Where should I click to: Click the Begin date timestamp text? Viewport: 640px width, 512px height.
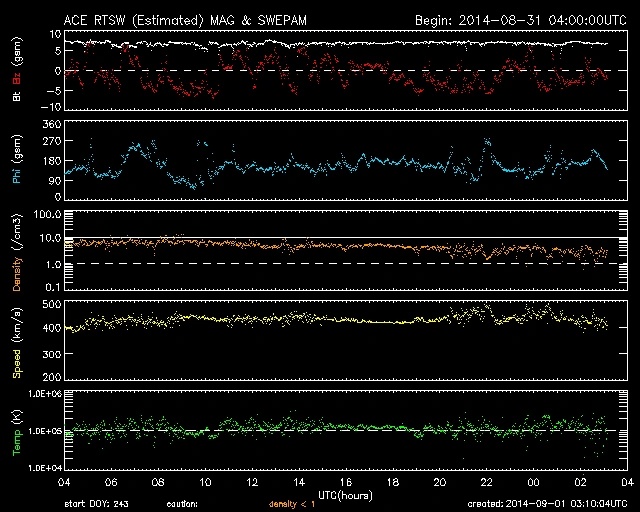tap(518, 19)
